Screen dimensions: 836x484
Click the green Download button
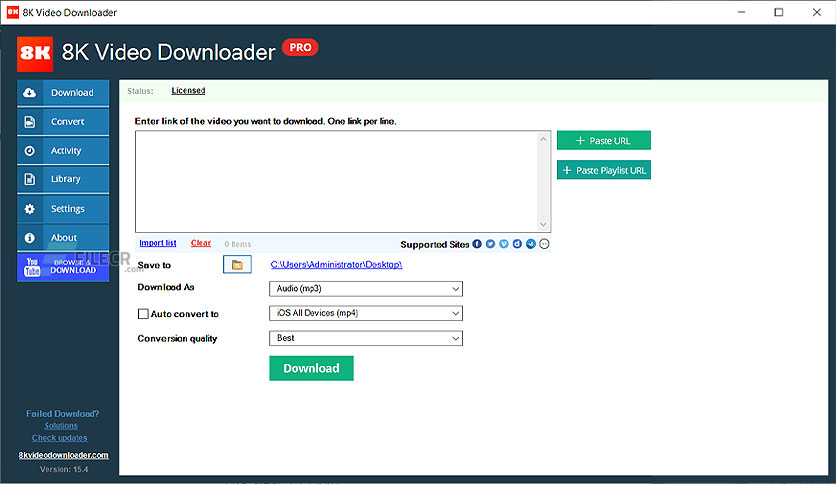(311, 368)
